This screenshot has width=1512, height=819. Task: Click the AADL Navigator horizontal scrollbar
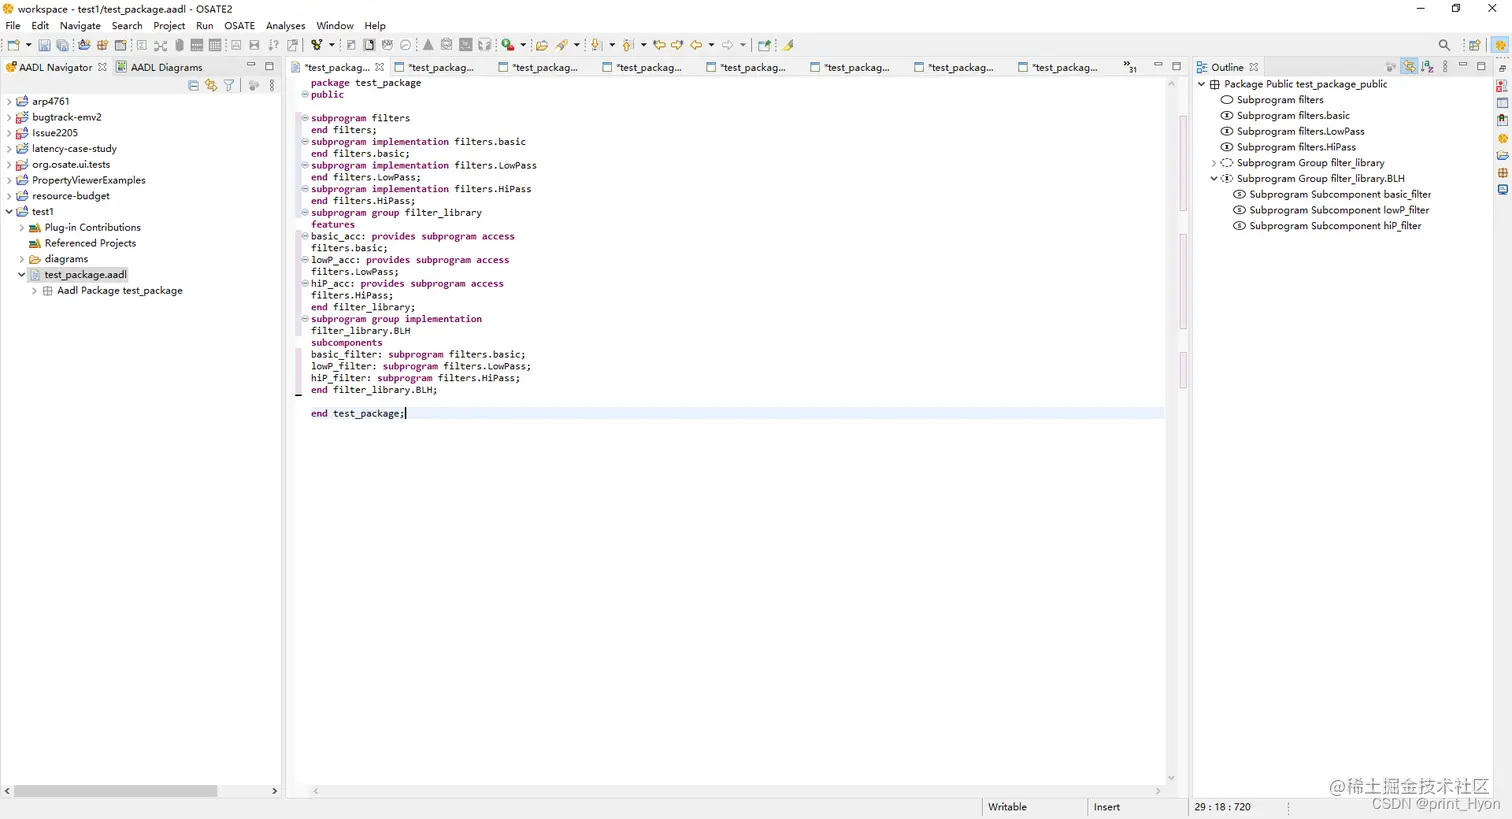115,791
